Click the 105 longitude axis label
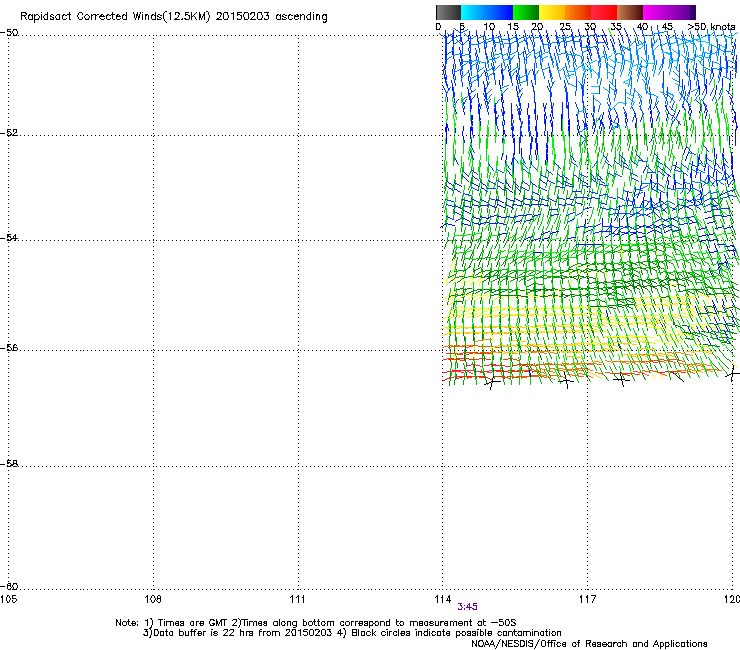This screenshot has height=650, width=740. (8, 599)
